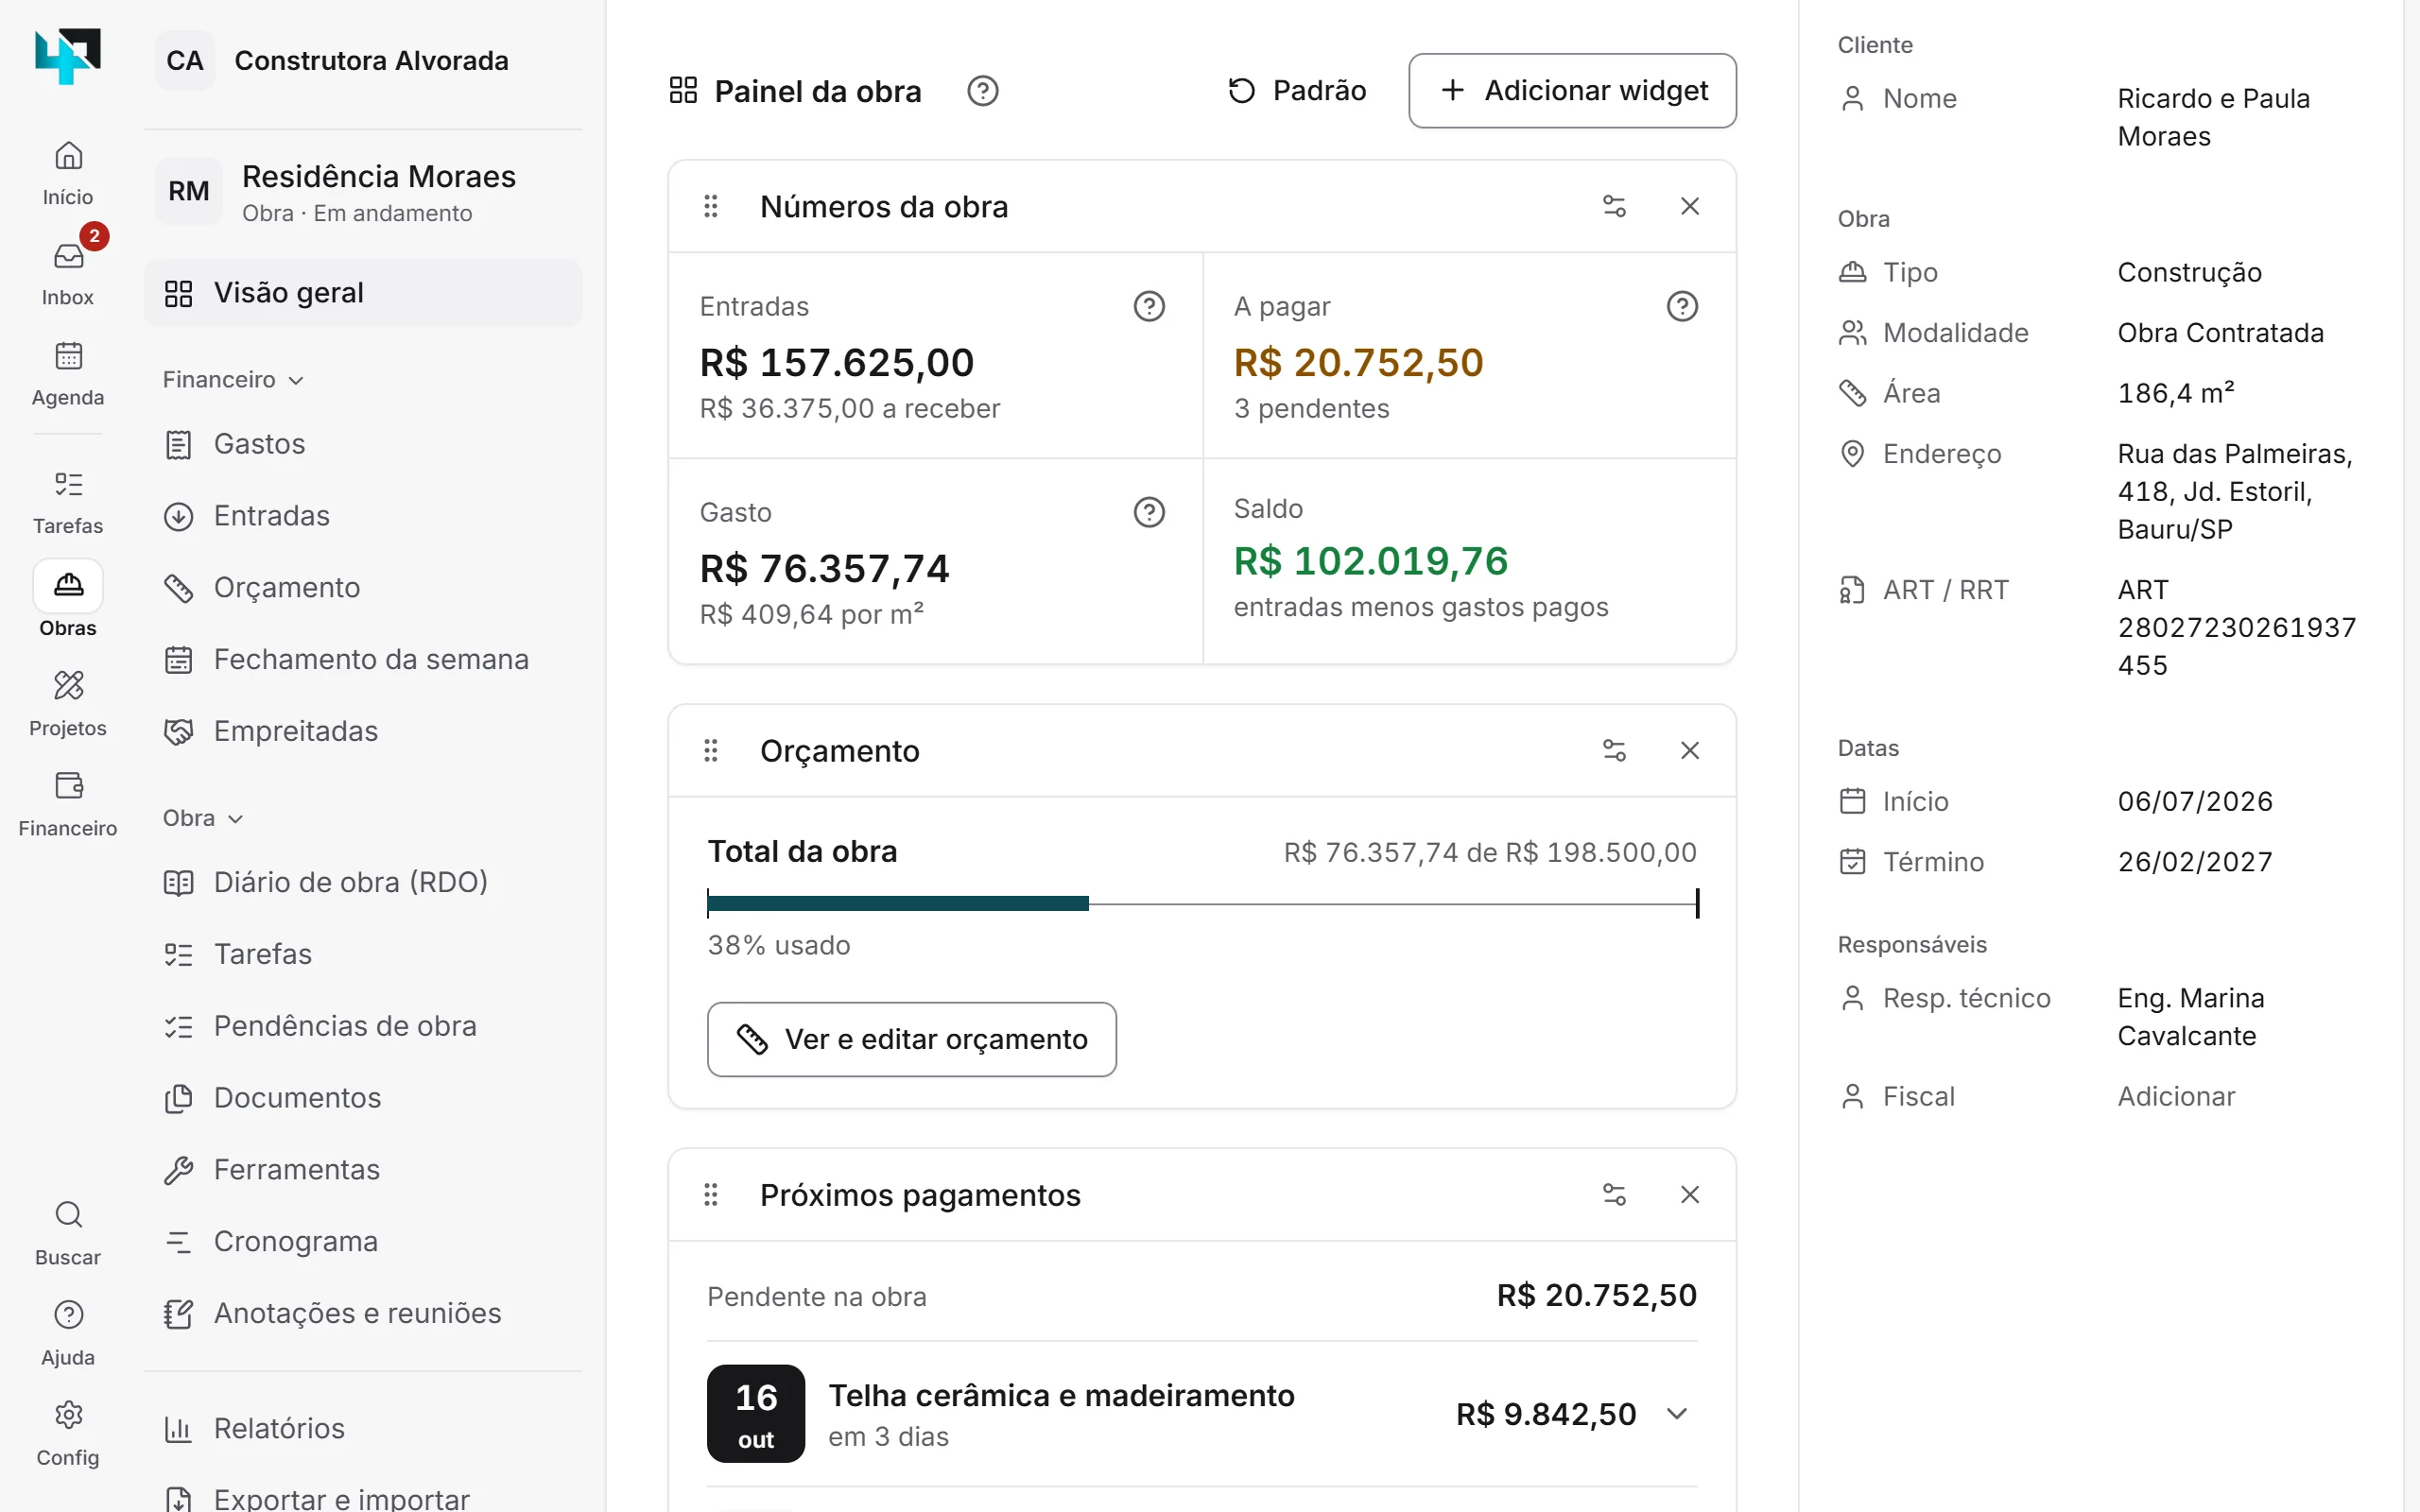Click the R$ 157.625,00 Entradas amount
This screenshot has height=1512, width=2420.
click(836, 363)
